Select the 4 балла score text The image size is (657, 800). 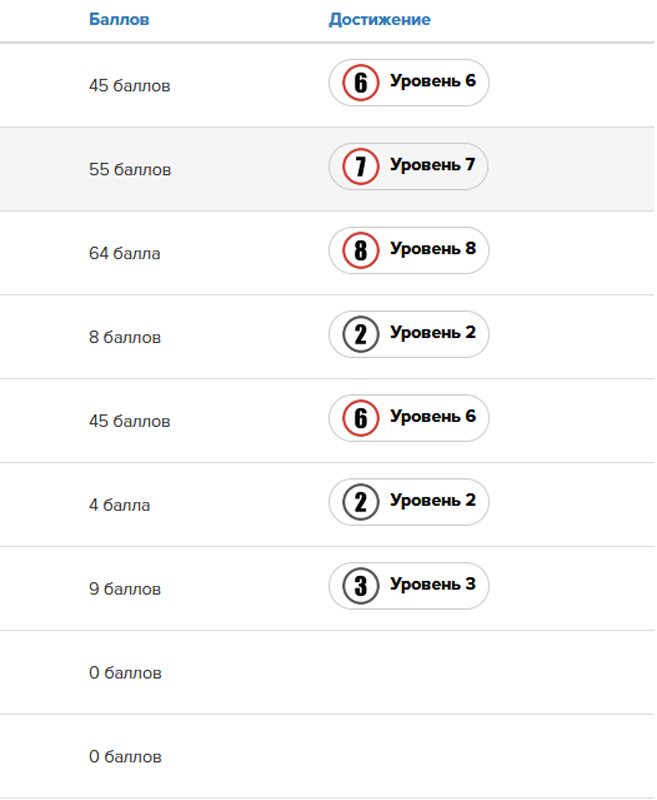point(119,505)
